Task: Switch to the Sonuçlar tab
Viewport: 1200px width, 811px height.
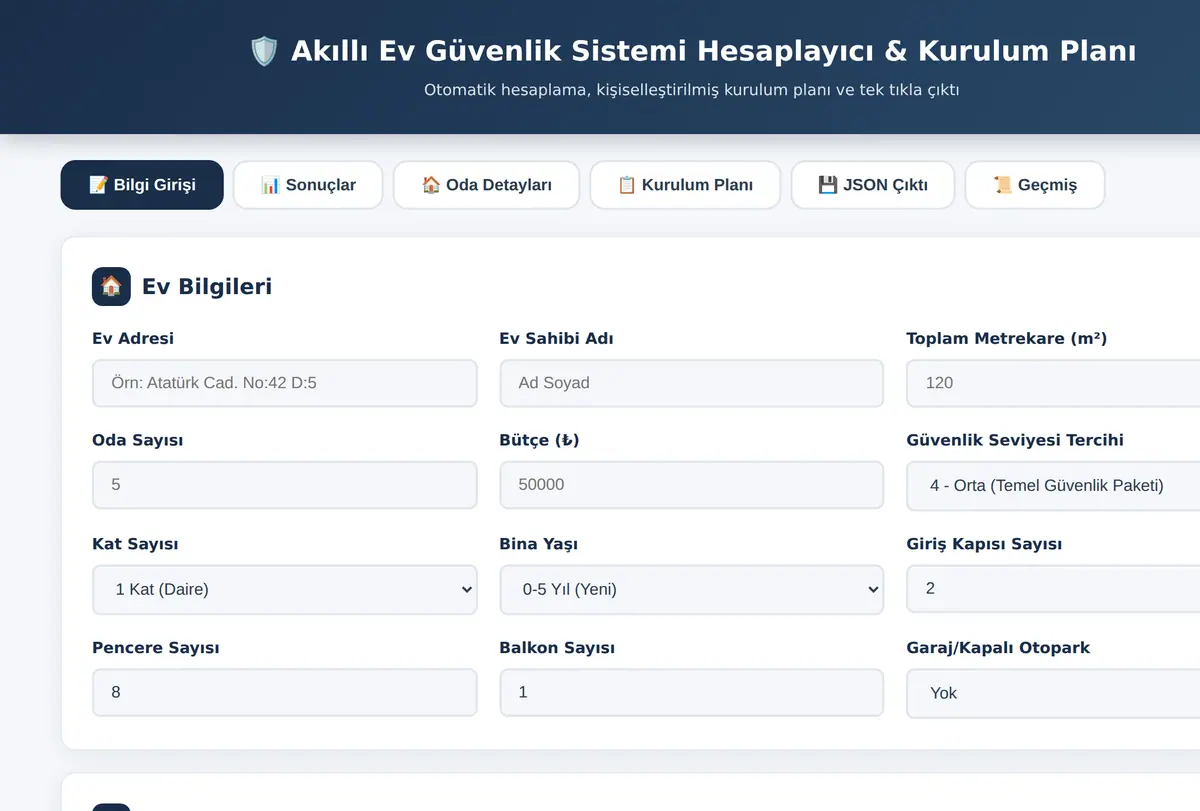Action: pyautogui.click(x=308, y=185)
